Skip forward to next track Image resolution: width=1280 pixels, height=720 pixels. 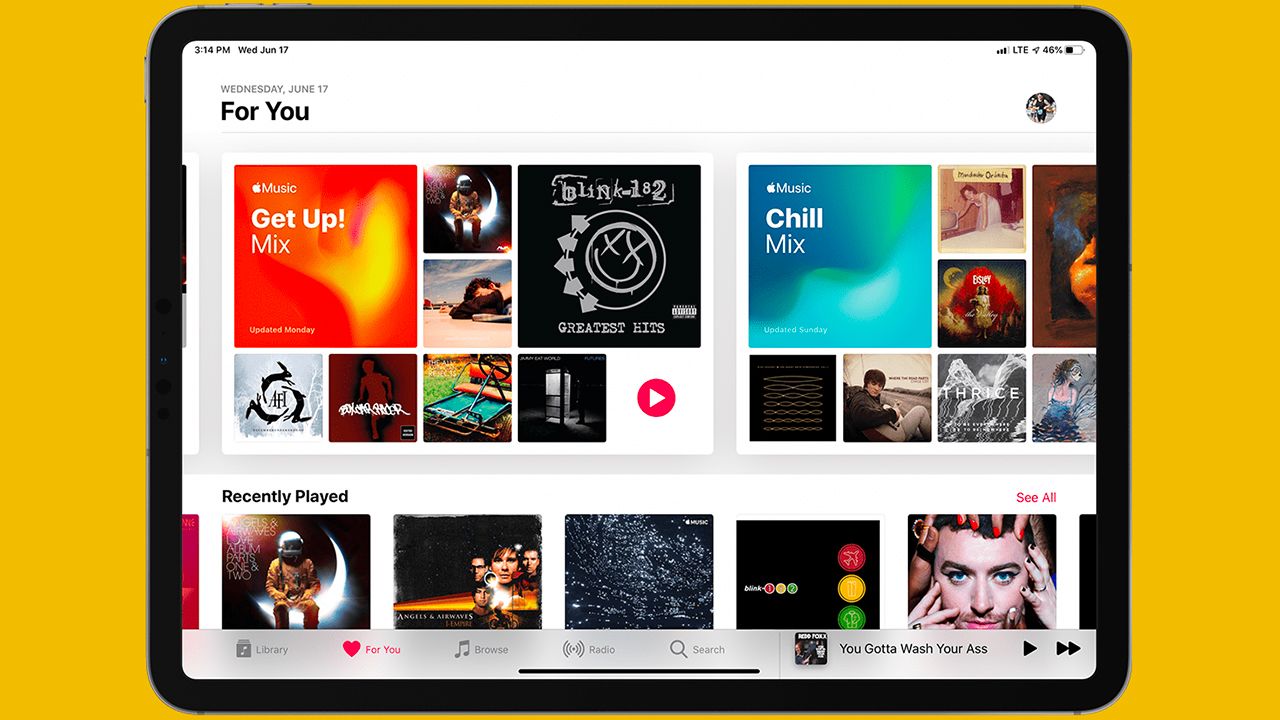(x=1069, y=649)
